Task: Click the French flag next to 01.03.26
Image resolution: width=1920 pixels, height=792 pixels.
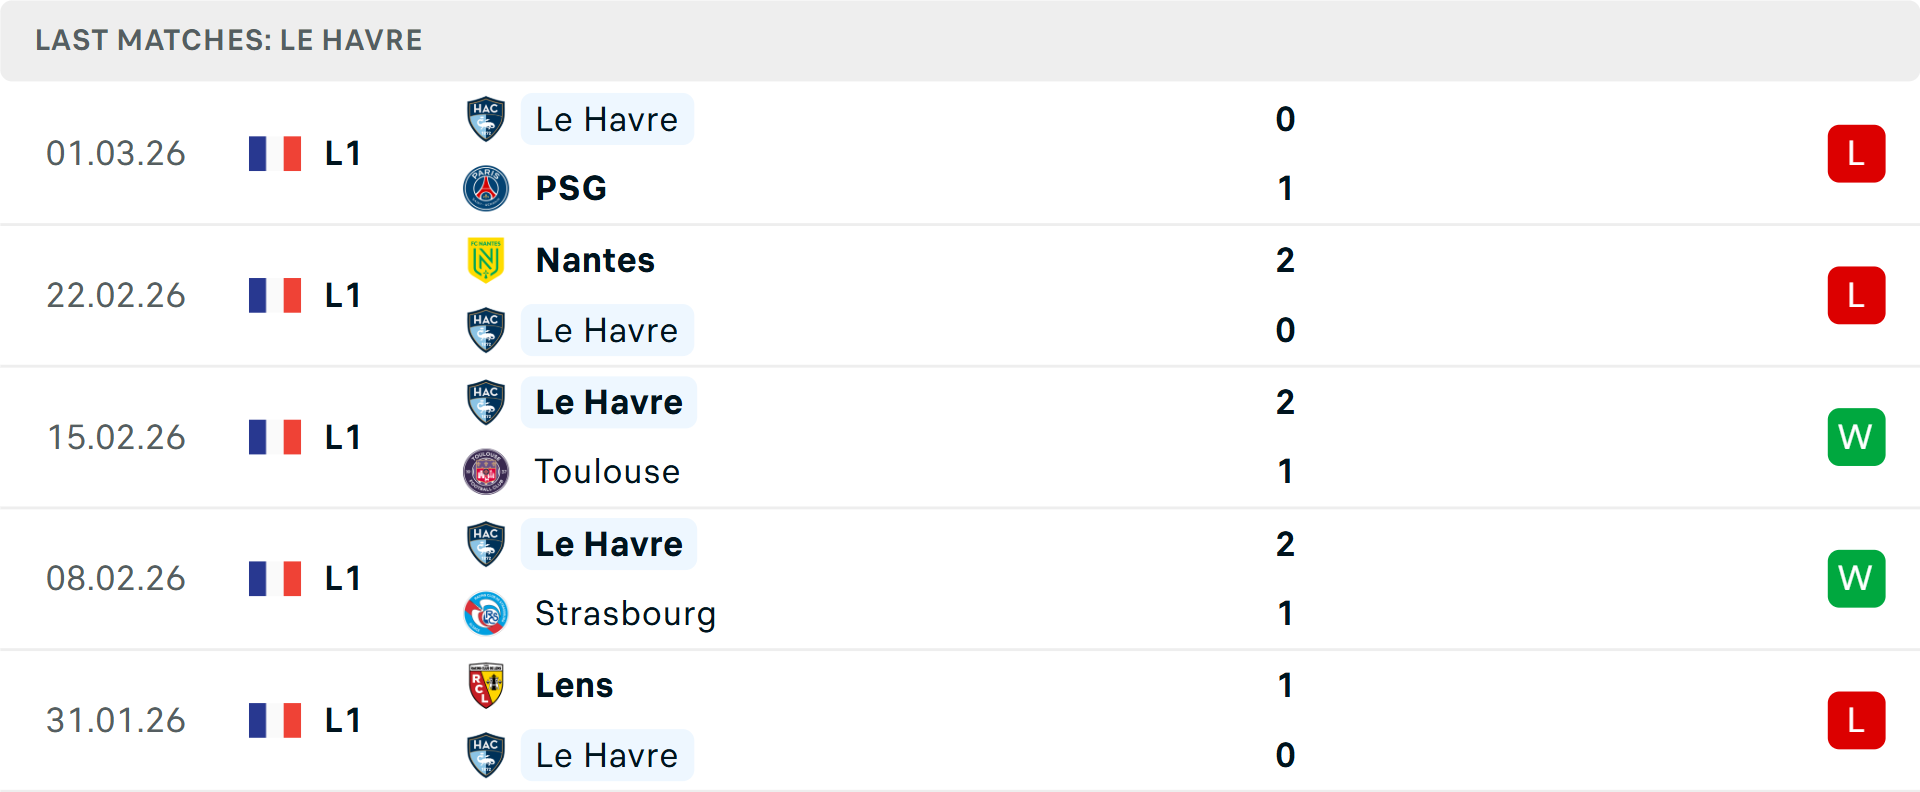Action: click(x=275, y=154)
